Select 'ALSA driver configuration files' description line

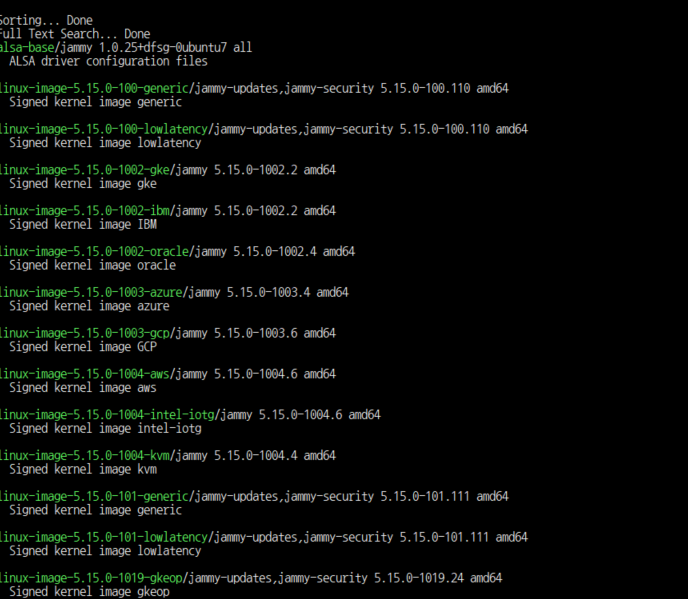pyautogui.click(x=108, y=61)
